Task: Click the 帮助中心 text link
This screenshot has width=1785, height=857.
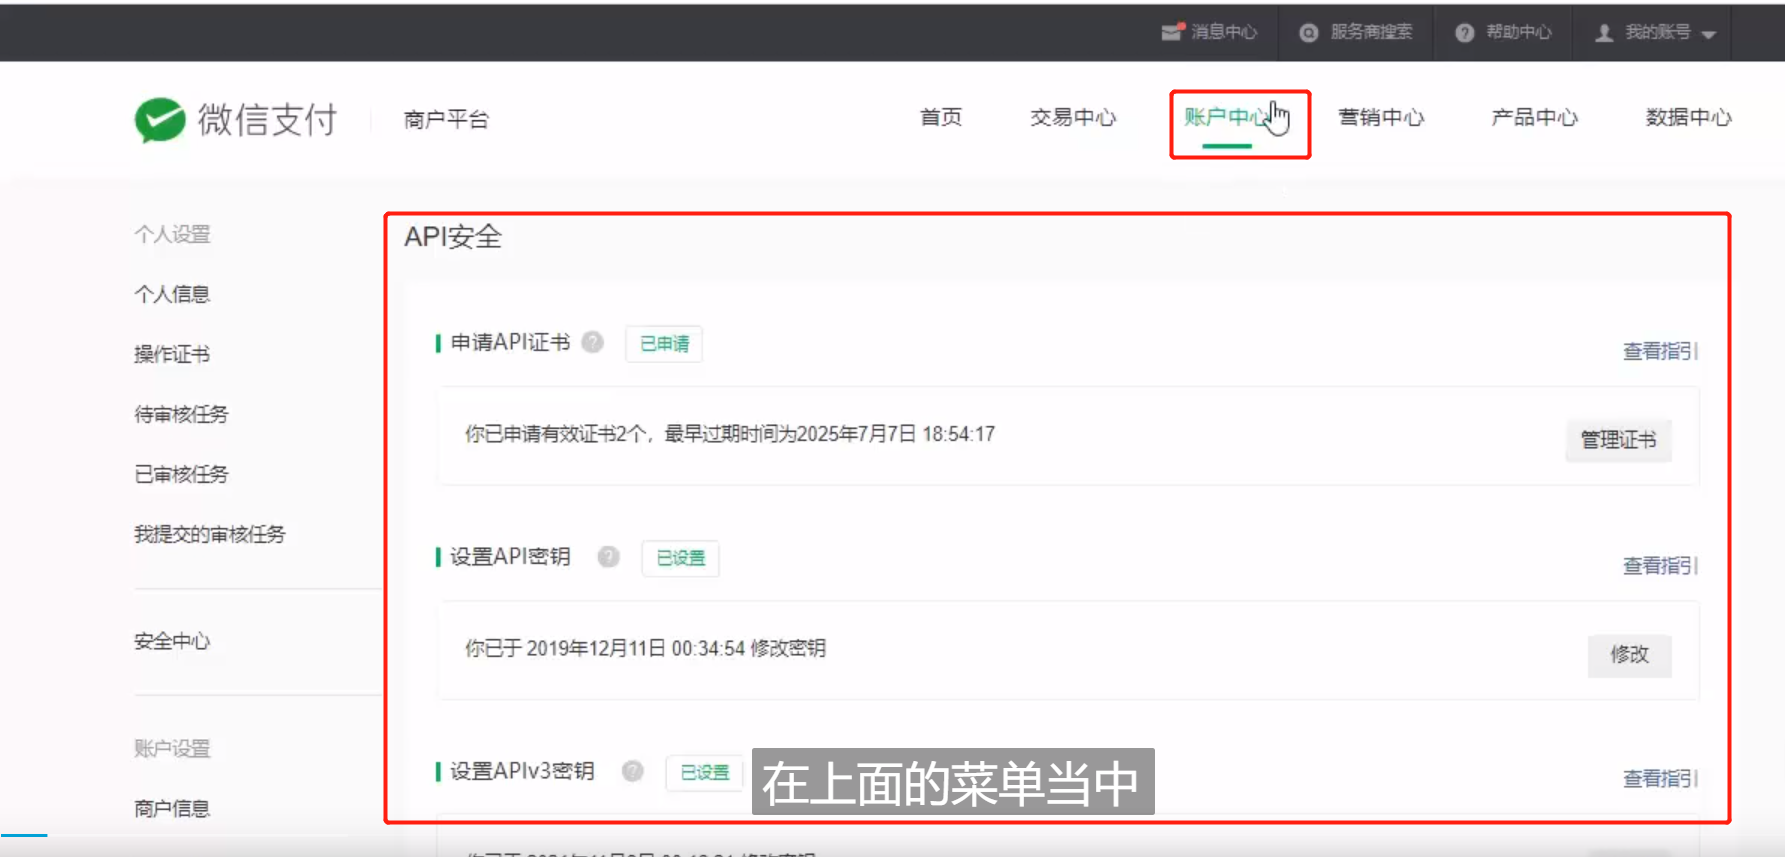Action: coord(1519,32)
